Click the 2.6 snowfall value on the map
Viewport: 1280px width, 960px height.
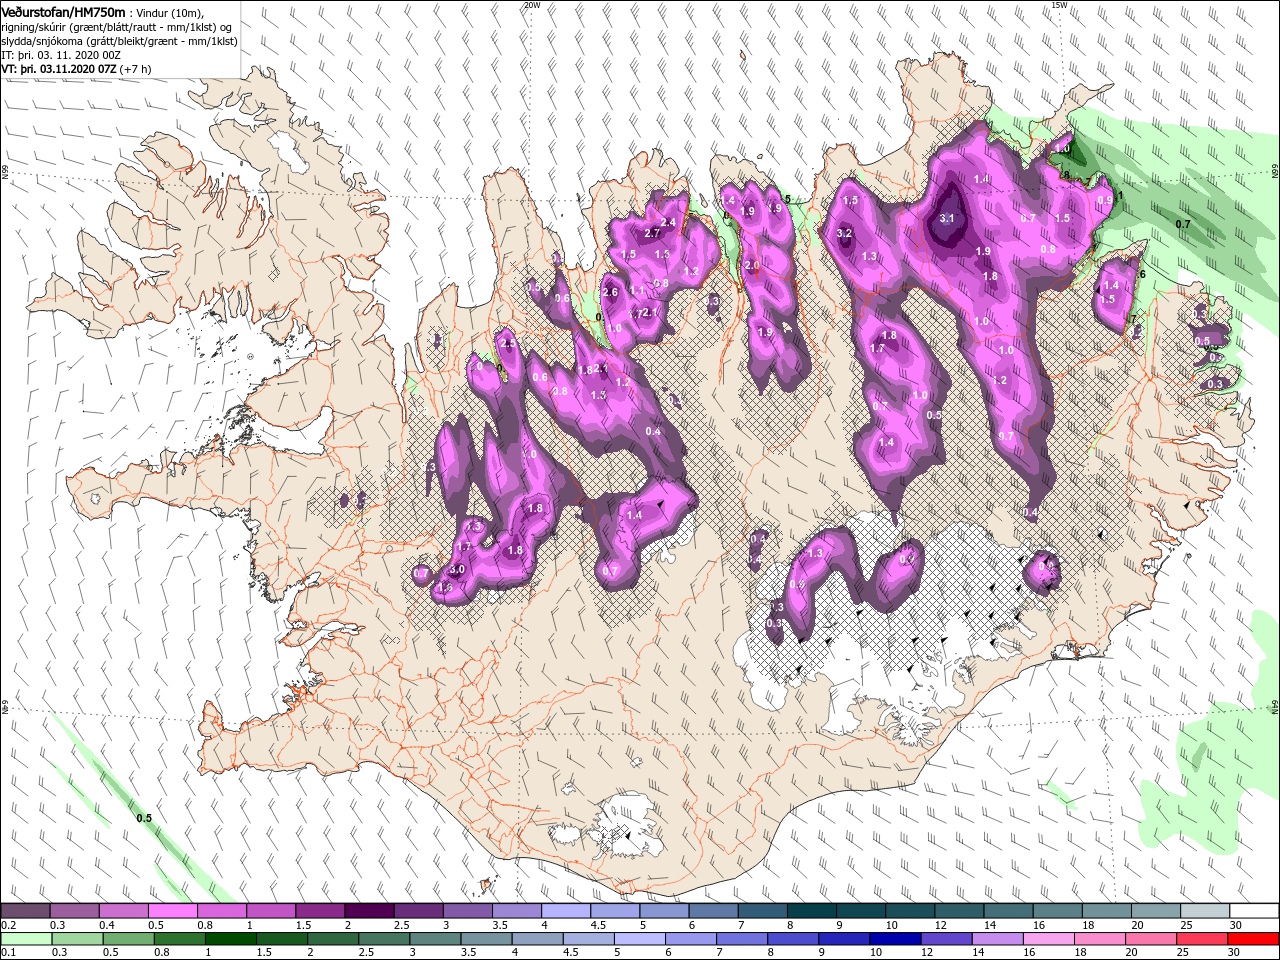click(x=610, y=292)
